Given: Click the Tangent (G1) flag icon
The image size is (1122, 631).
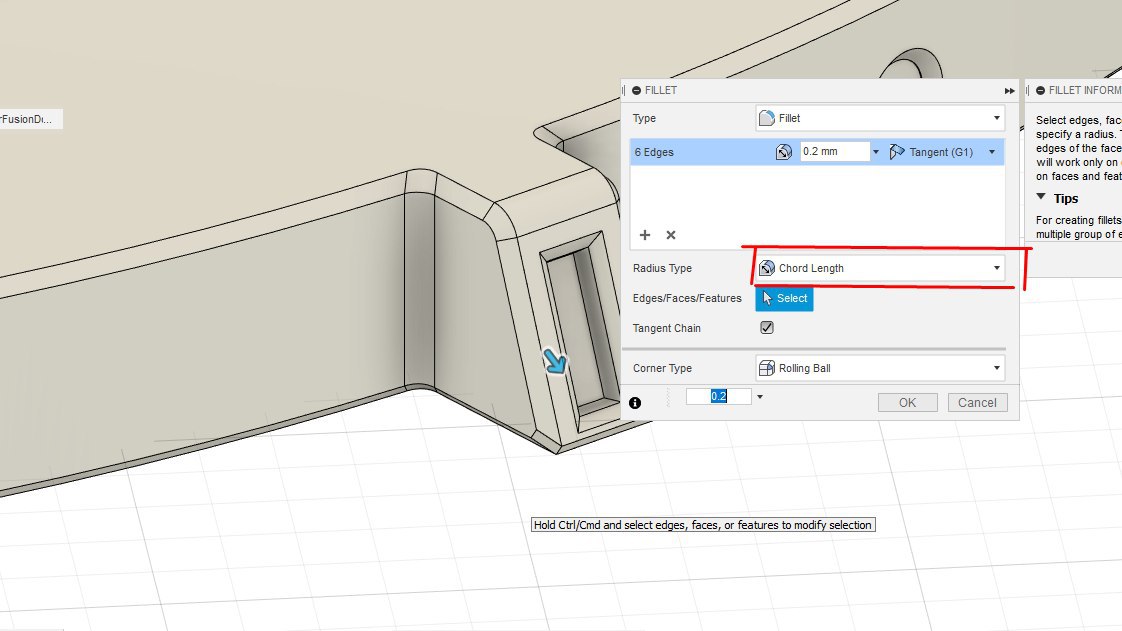Looking at the screenshot, I should (897, 152).
